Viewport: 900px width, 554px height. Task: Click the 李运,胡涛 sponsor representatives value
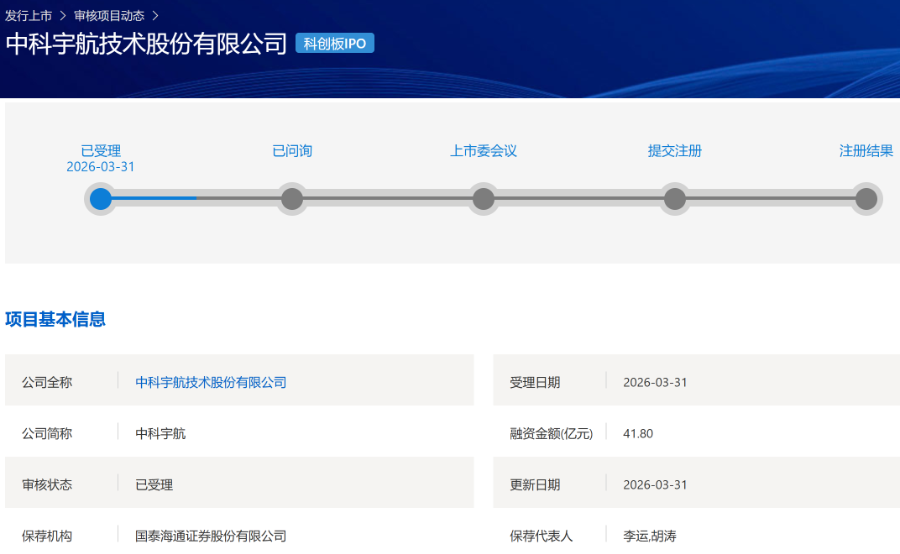pos(650,536)
